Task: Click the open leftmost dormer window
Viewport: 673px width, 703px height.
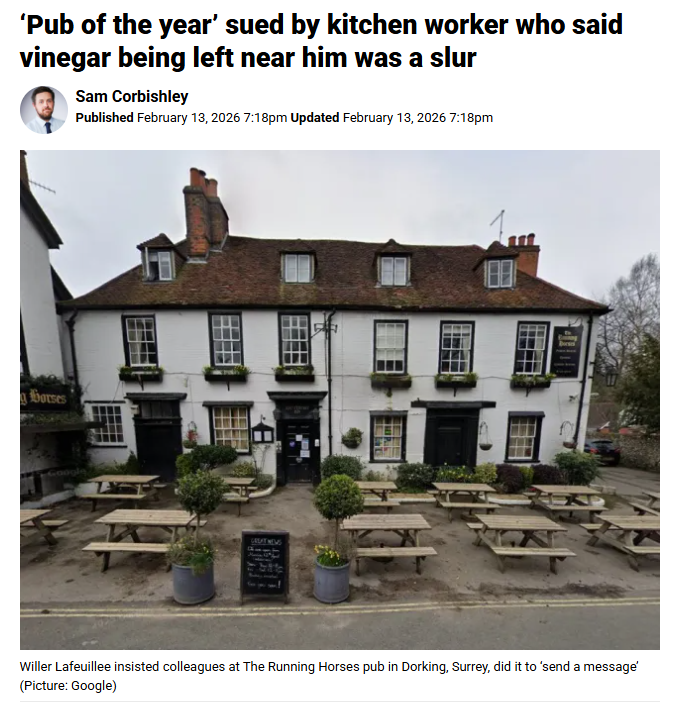Action: tap(160, 265)
